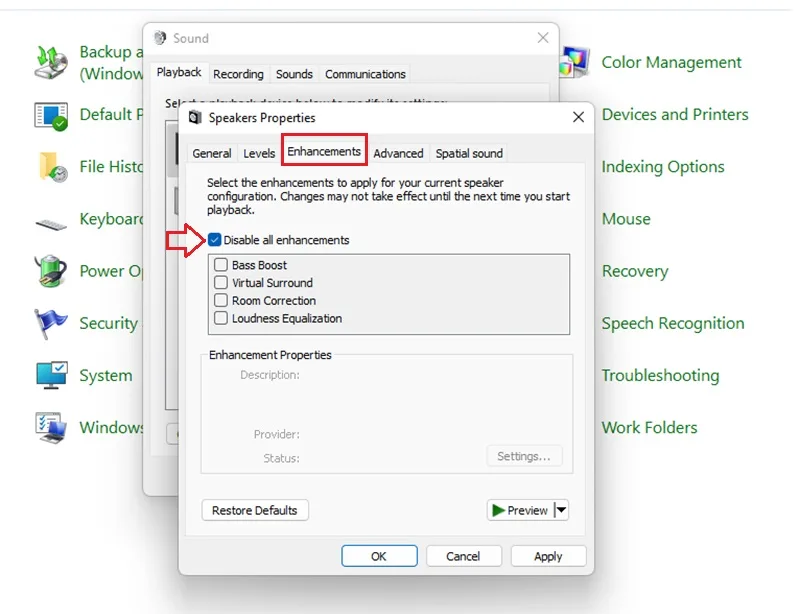Select the Enhancements tab

click(x=324, y=151)
